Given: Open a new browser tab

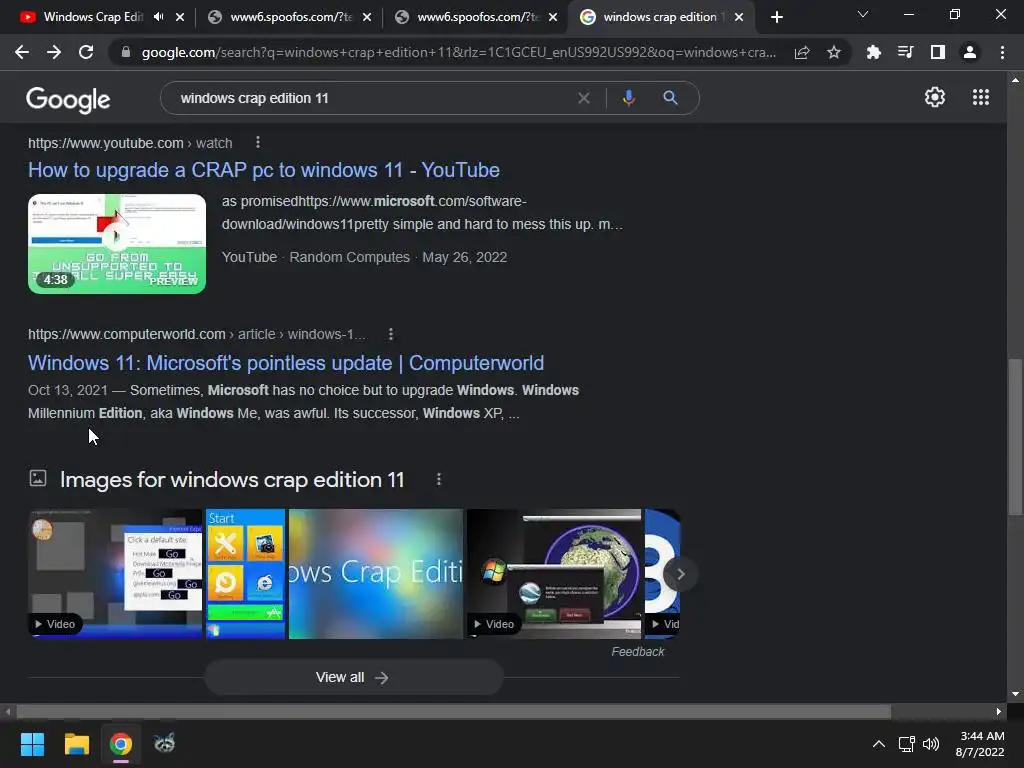Looking at the screenshot, I should [x=776, y=17].
